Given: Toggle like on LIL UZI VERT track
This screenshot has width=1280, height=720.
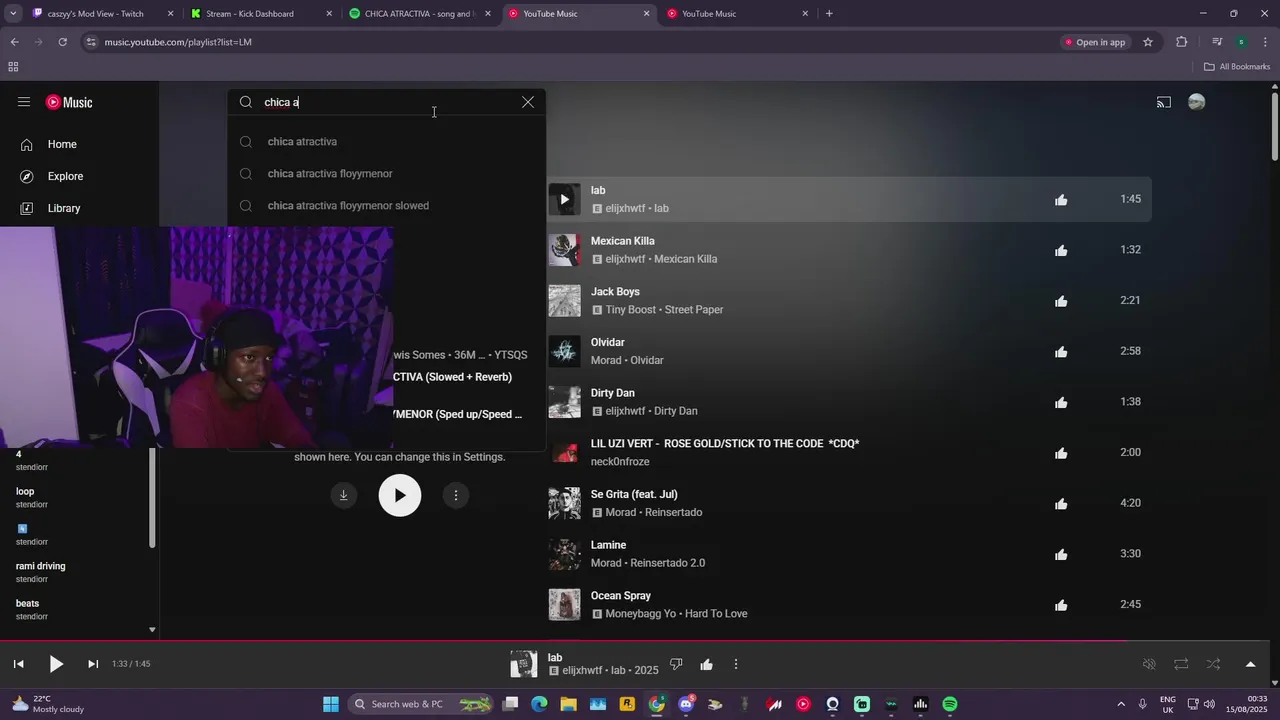Looking at the screenshot, I should [x=1061, y=453].
